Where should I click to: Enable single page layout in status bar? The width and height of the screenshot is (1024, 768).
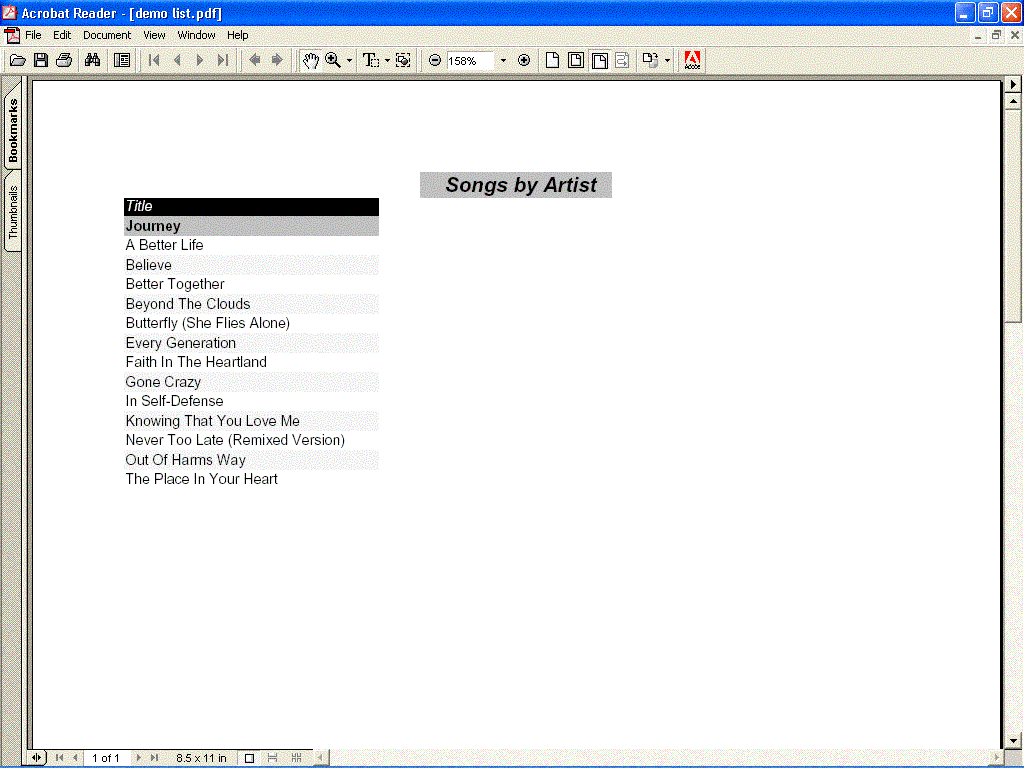point(250,758)
